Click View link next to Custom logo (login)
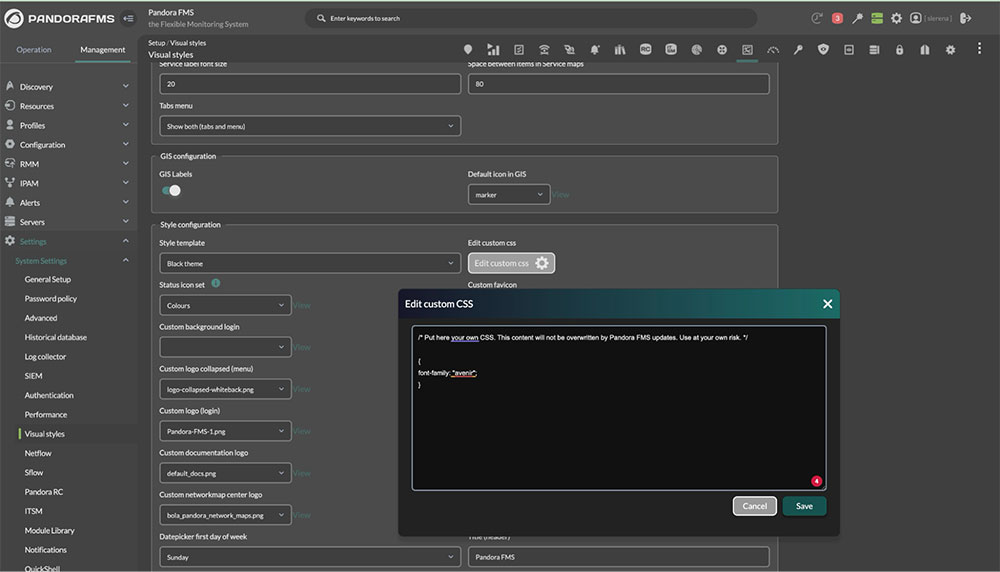 coord(302,431)
